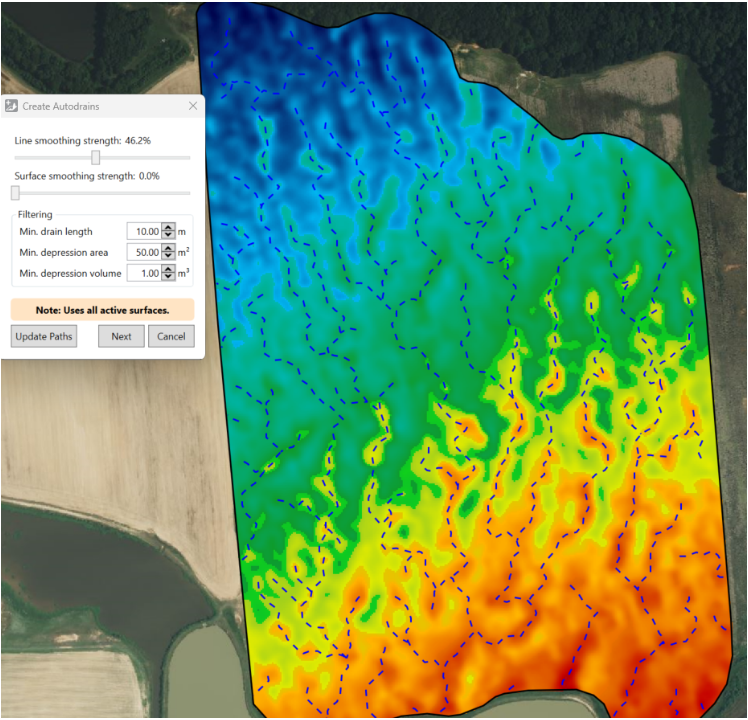Image resolution: width=748 pixels, height=720 pixels.
Task: Increase Min. depression volume with up arrow
Action: coord(168,269)
